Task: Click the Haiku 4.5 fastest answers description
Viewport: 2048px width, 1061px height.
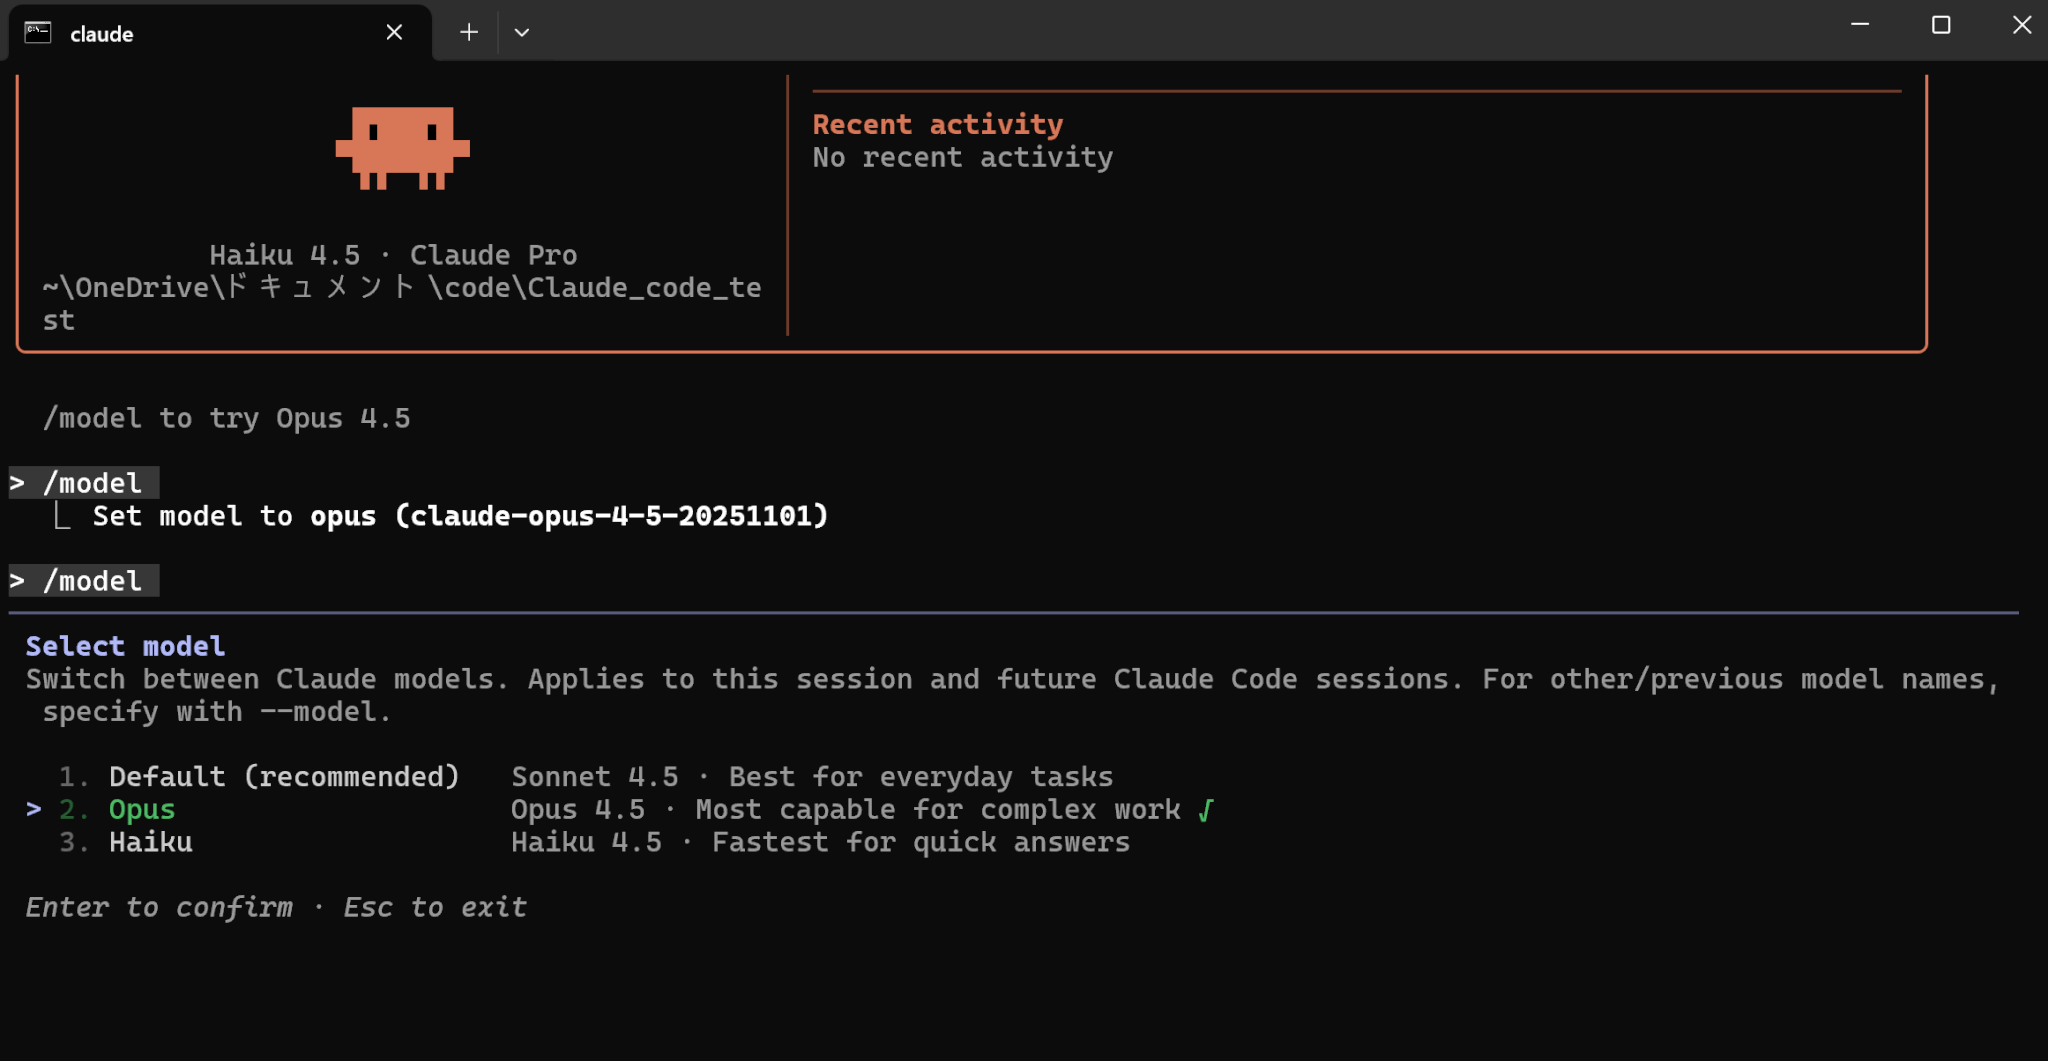Action: pyautogui.click(x=820, y=843)
